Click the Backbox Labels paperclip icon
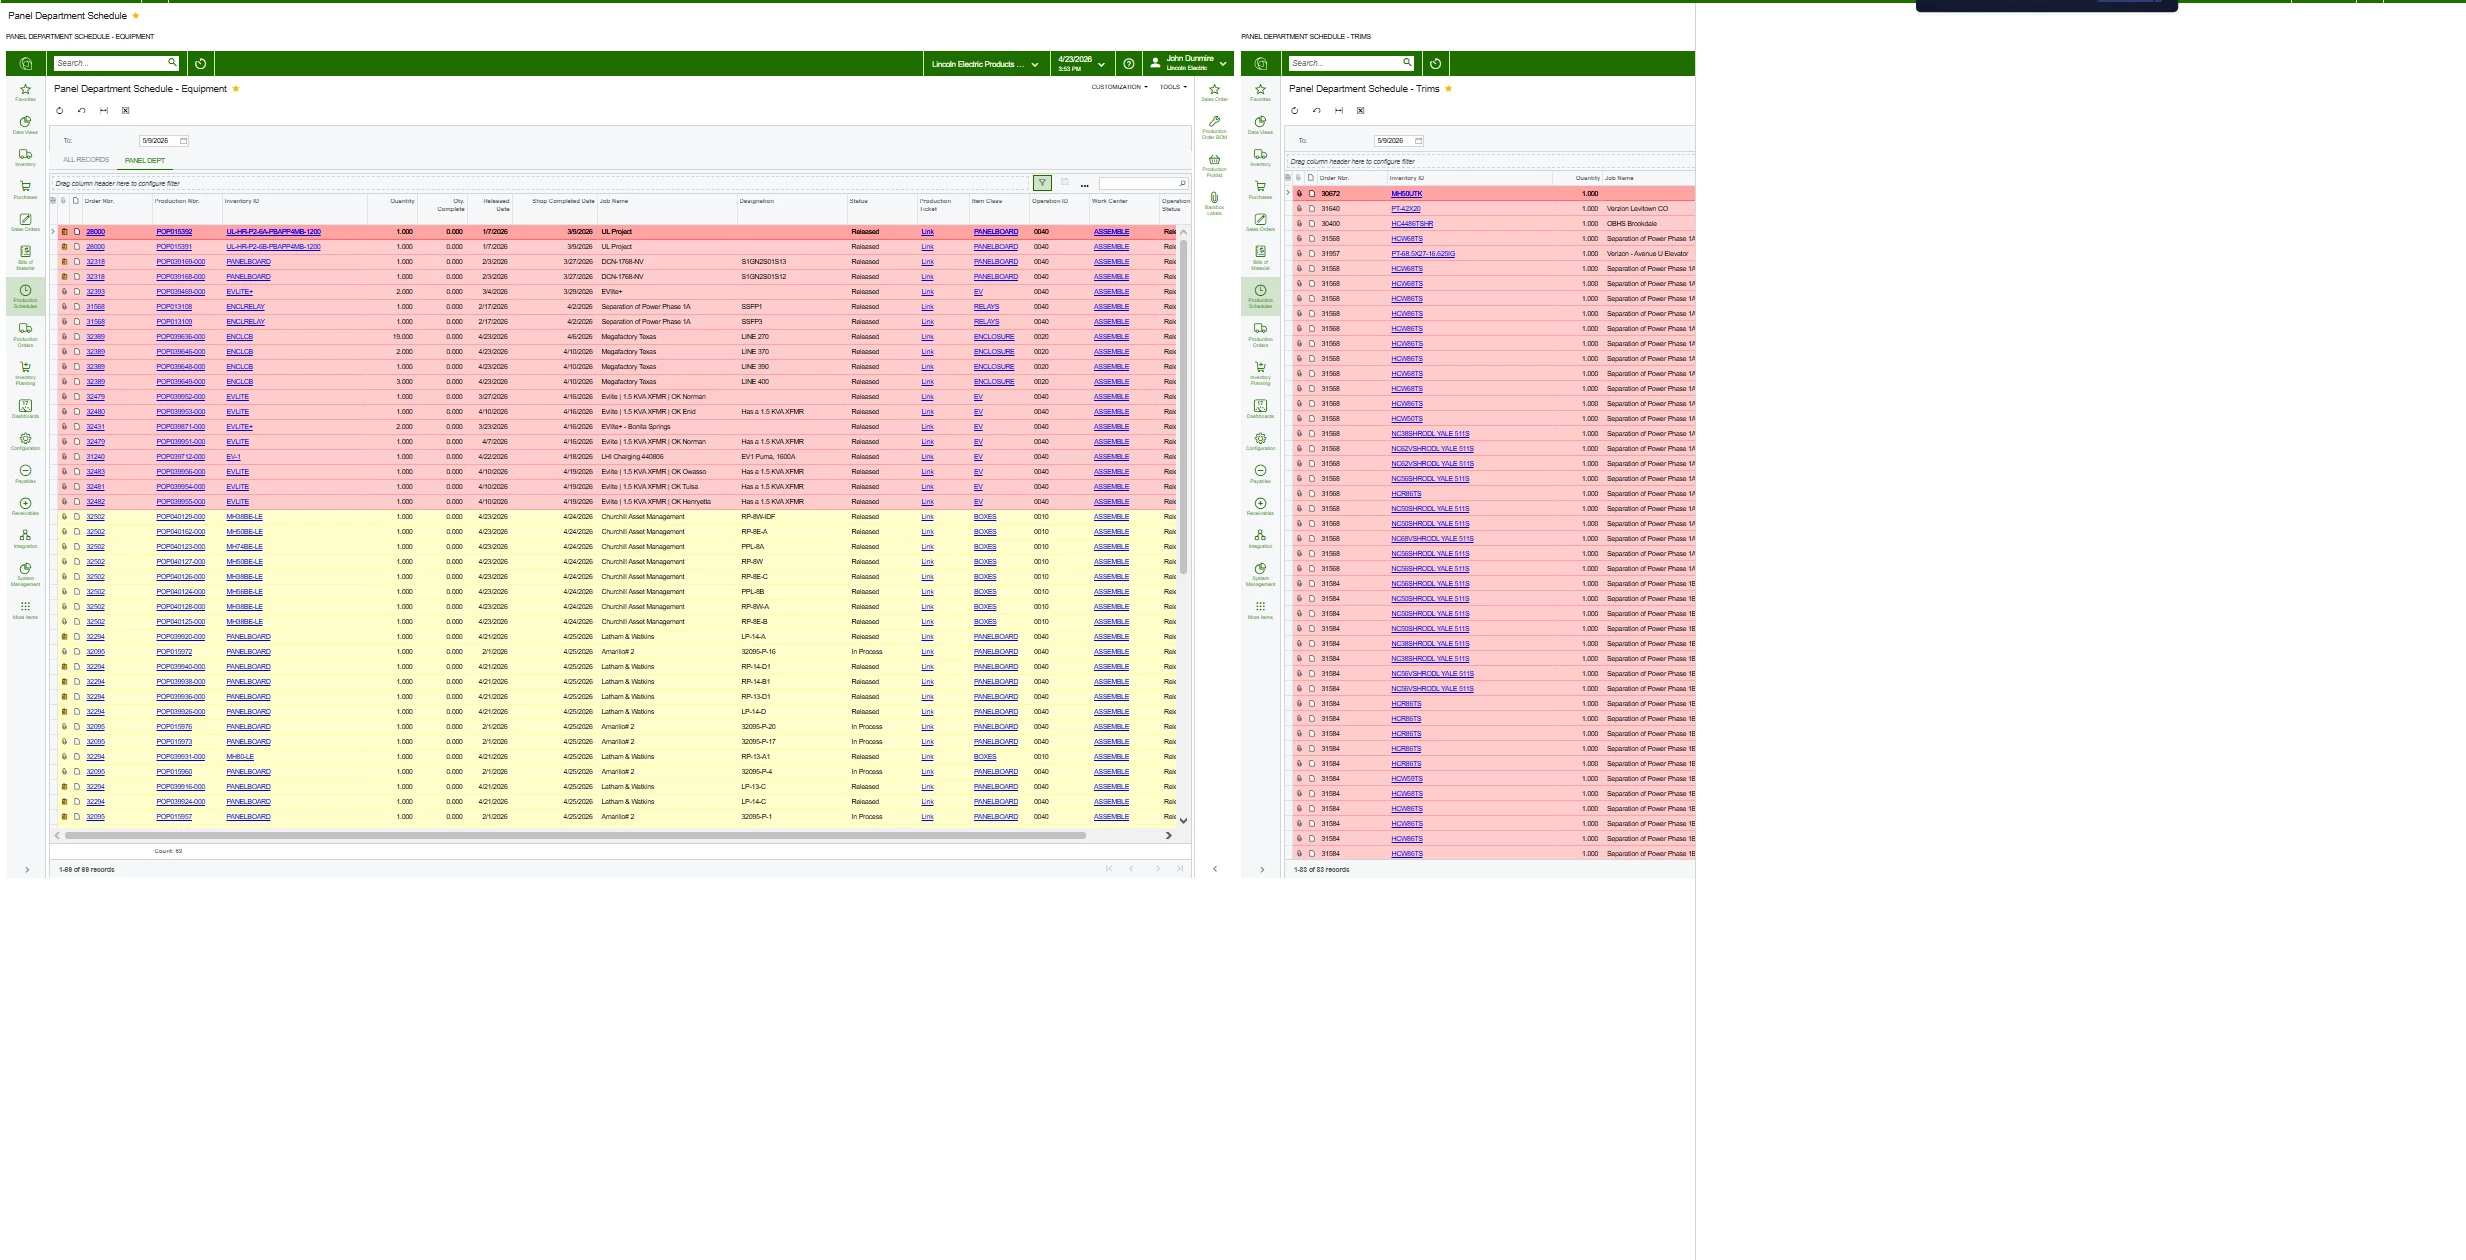Image resolution: width=2466 pixels, height=1260 pixels. point(1214,200)
